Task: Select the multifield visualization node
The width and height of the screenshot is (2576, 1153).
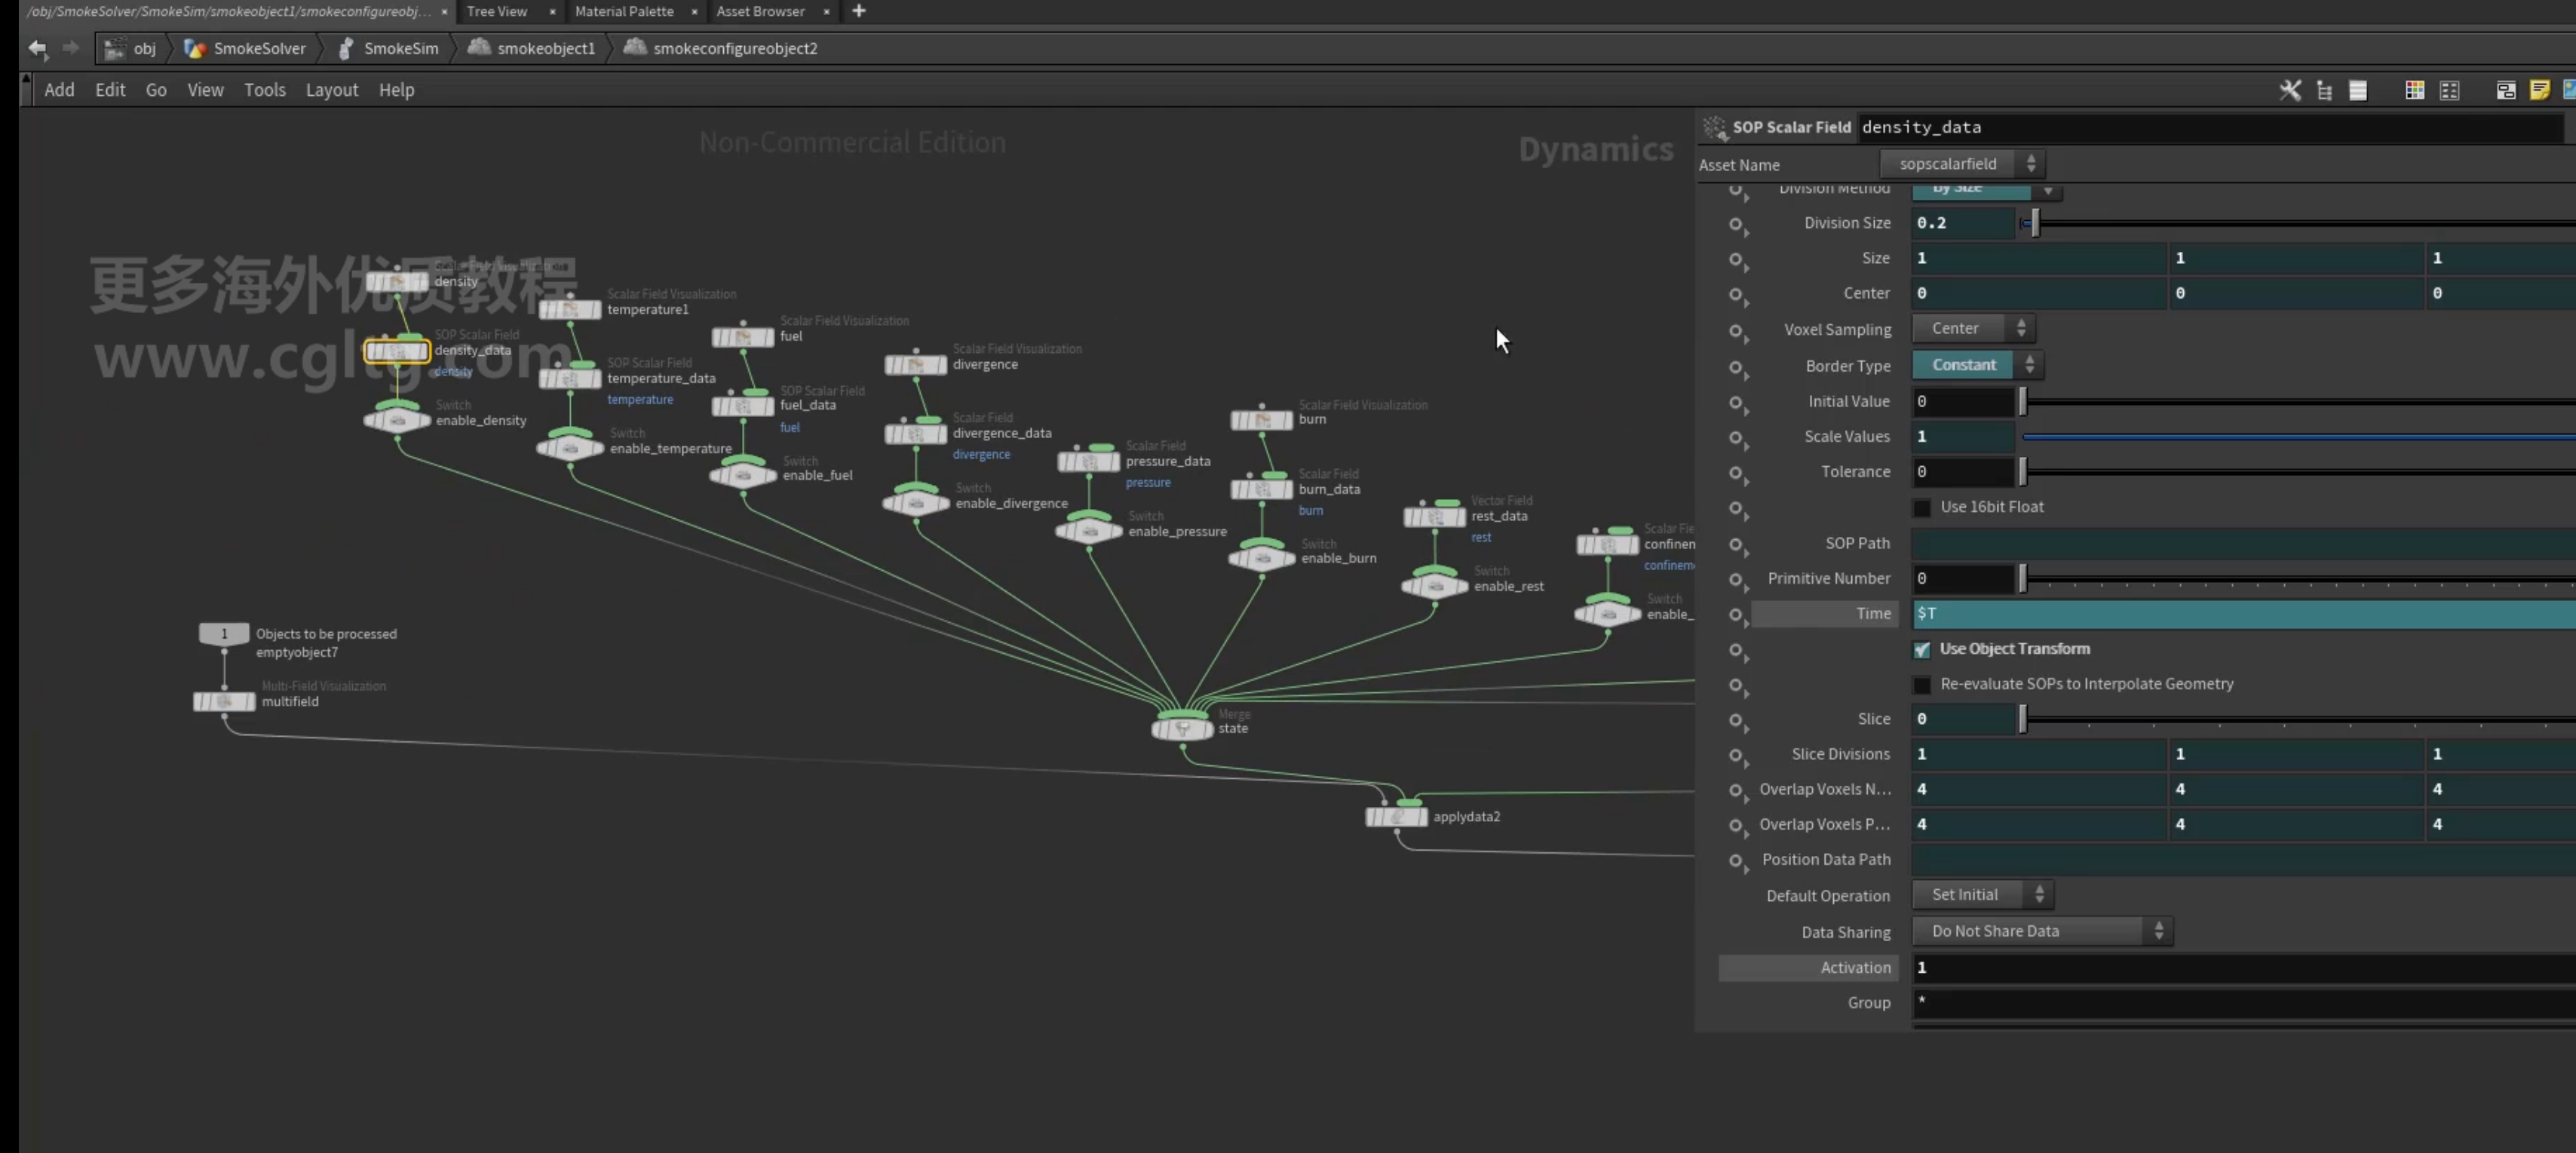Action: (x=224, y=701)
